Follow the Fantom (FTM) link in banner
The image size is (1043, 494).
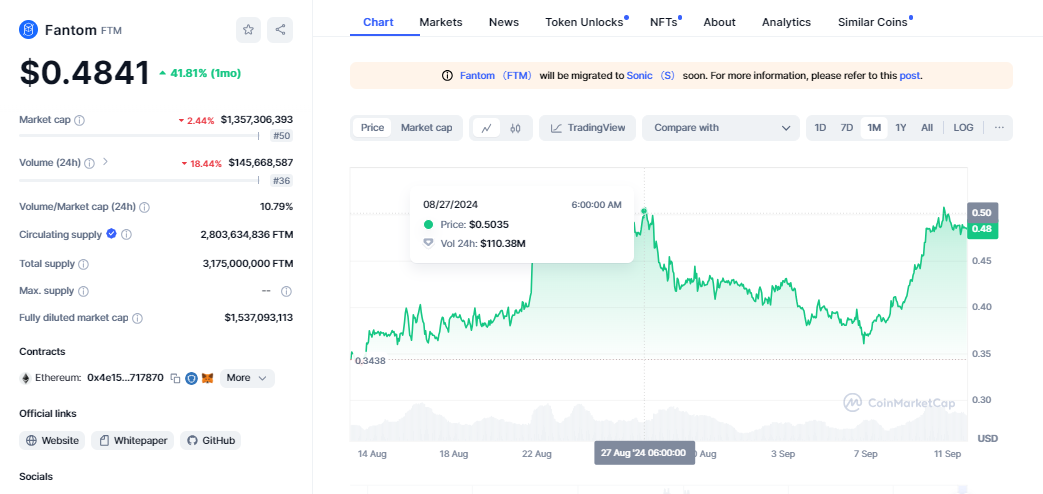pos(496,76)
